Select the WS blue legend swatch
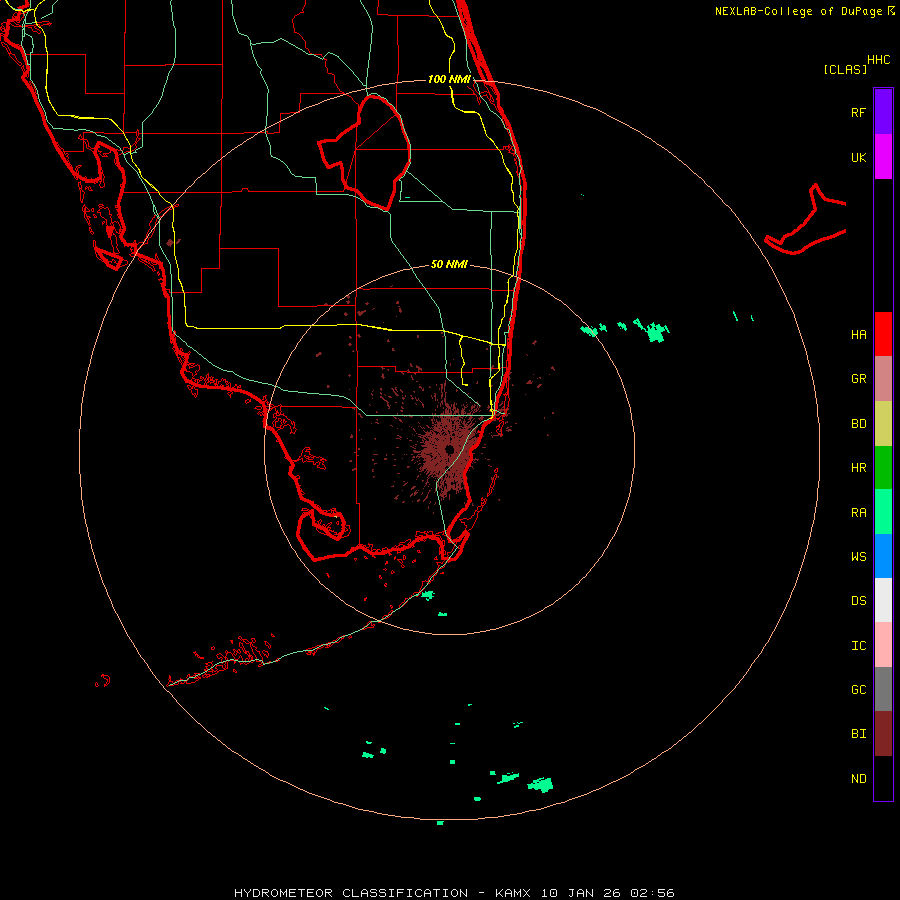Viewport: 900px width, 900px height. click(883, 556)
